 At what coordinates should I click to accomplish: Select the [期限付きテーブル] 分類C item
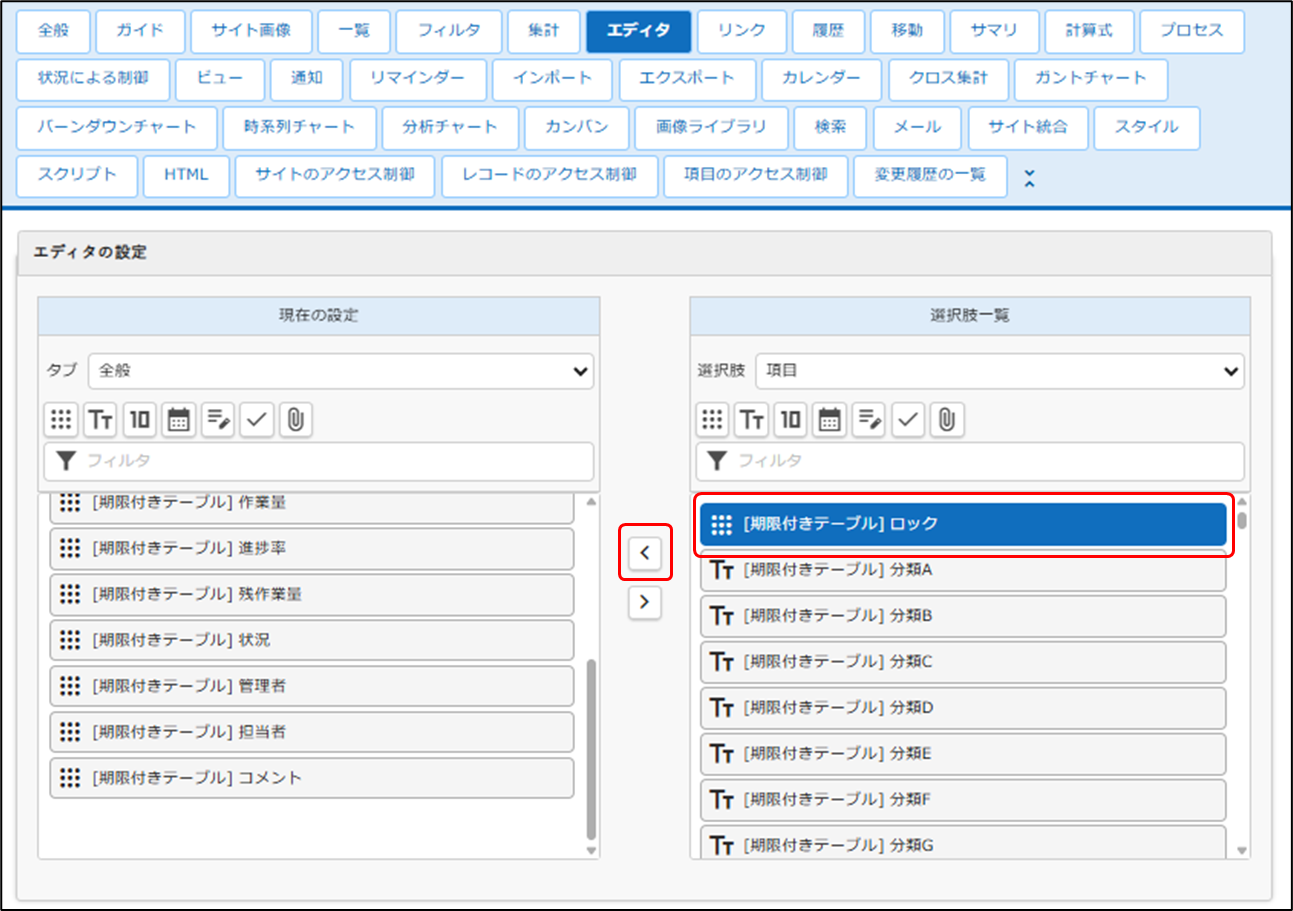(x=962, y=662)
